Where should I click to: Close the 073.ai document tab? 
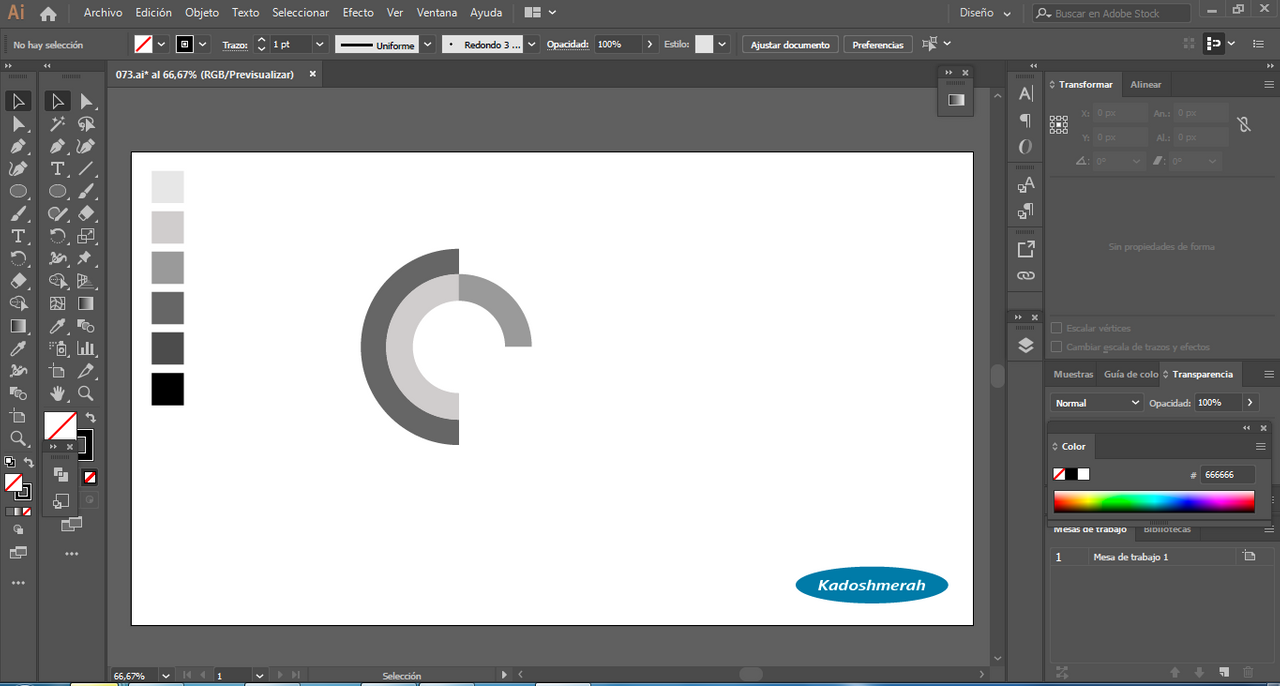click(312, 74)
